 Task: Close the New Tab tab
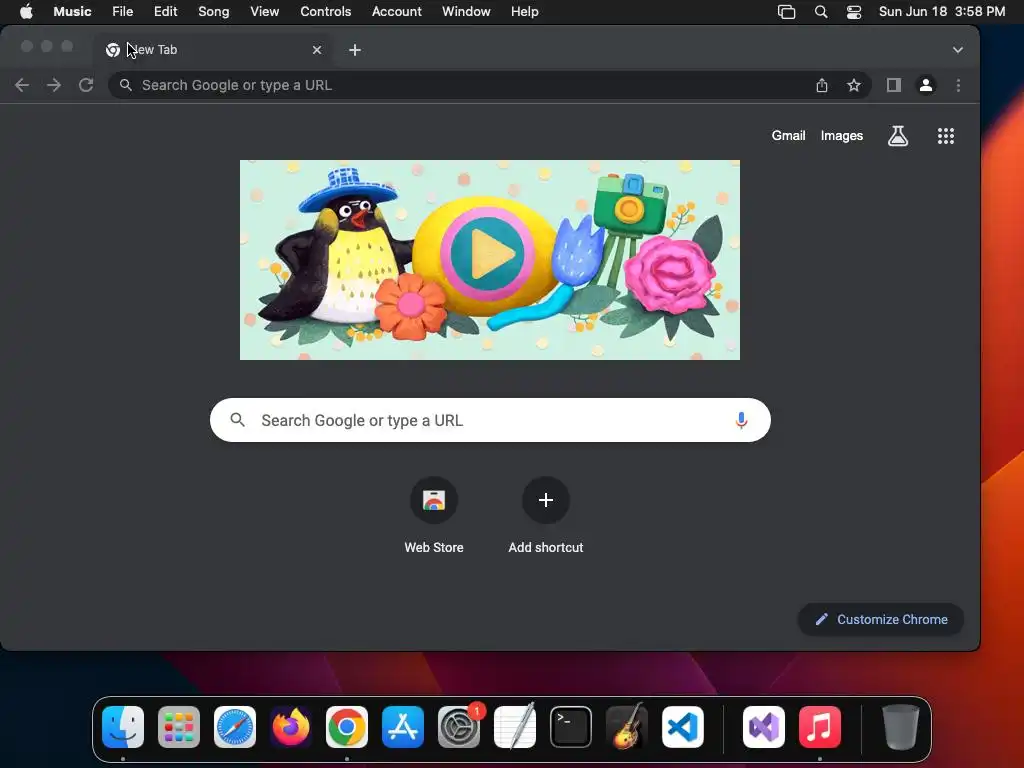tap(317, 50)
